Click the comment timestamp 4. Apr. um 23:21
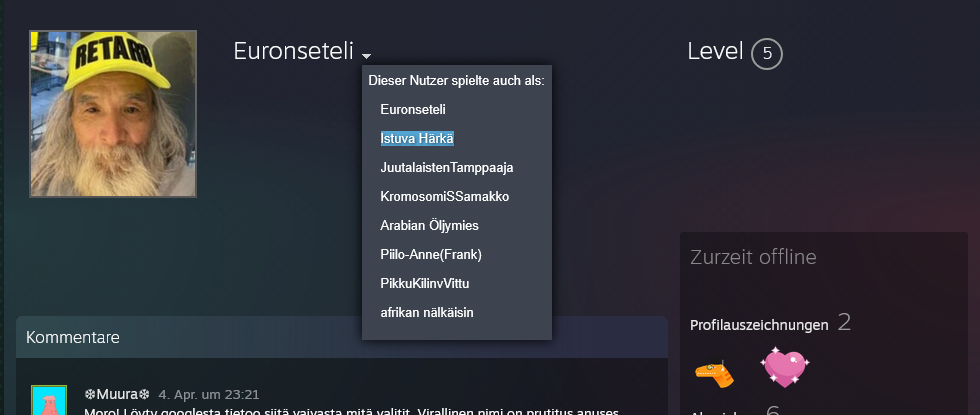980x415 pixels. (207, 394)
